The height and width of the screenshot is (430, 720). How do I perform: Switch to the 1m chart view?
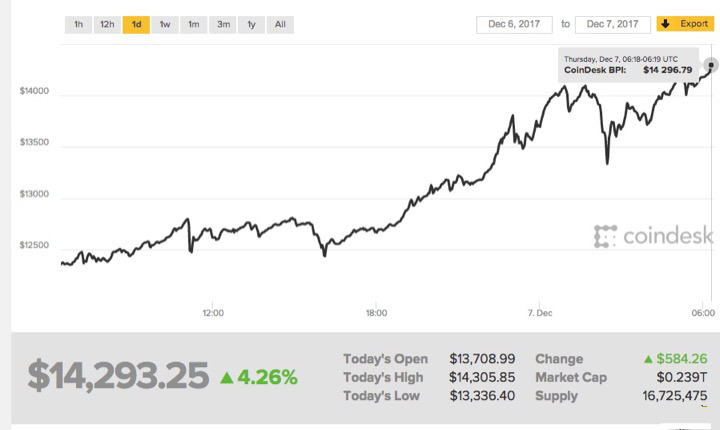tap(193, 23)
